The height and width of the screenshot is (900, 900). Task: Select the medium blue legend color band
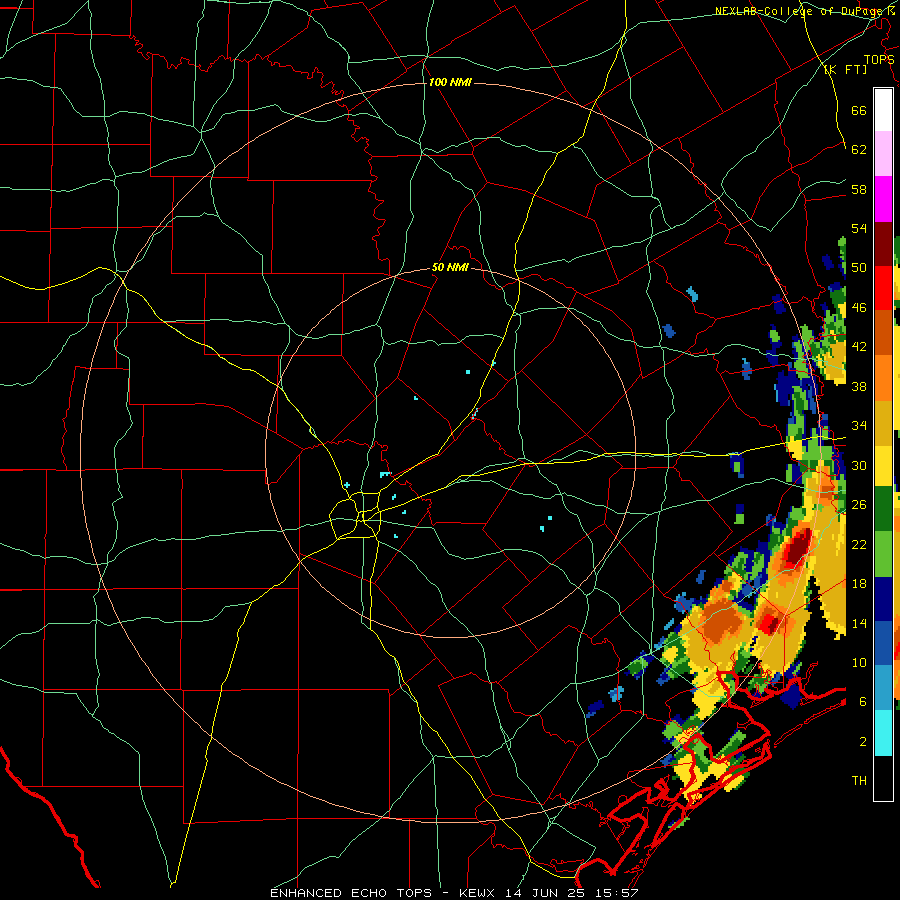(883, 643)
